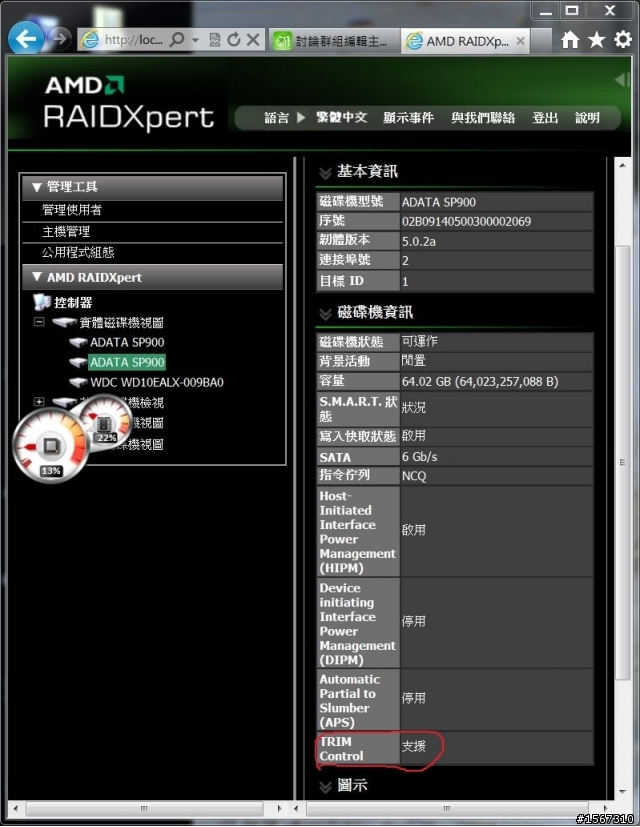Click the hide sidebar arrow at top right
Viewport: 640px width, 827px height.
(622, 80)
